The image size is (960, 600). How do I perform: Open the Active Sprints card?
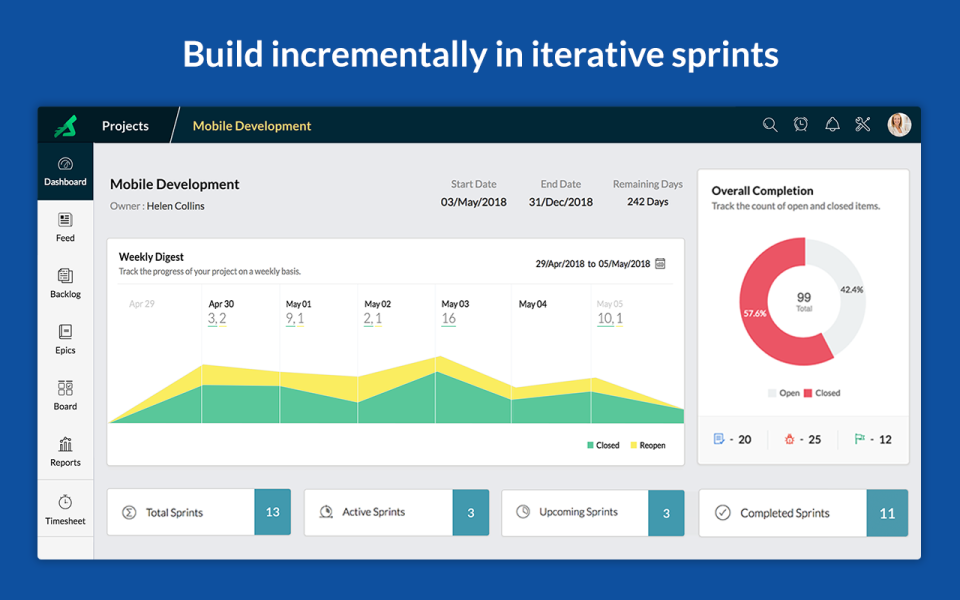pyautogui.click(x=396, y=512)
